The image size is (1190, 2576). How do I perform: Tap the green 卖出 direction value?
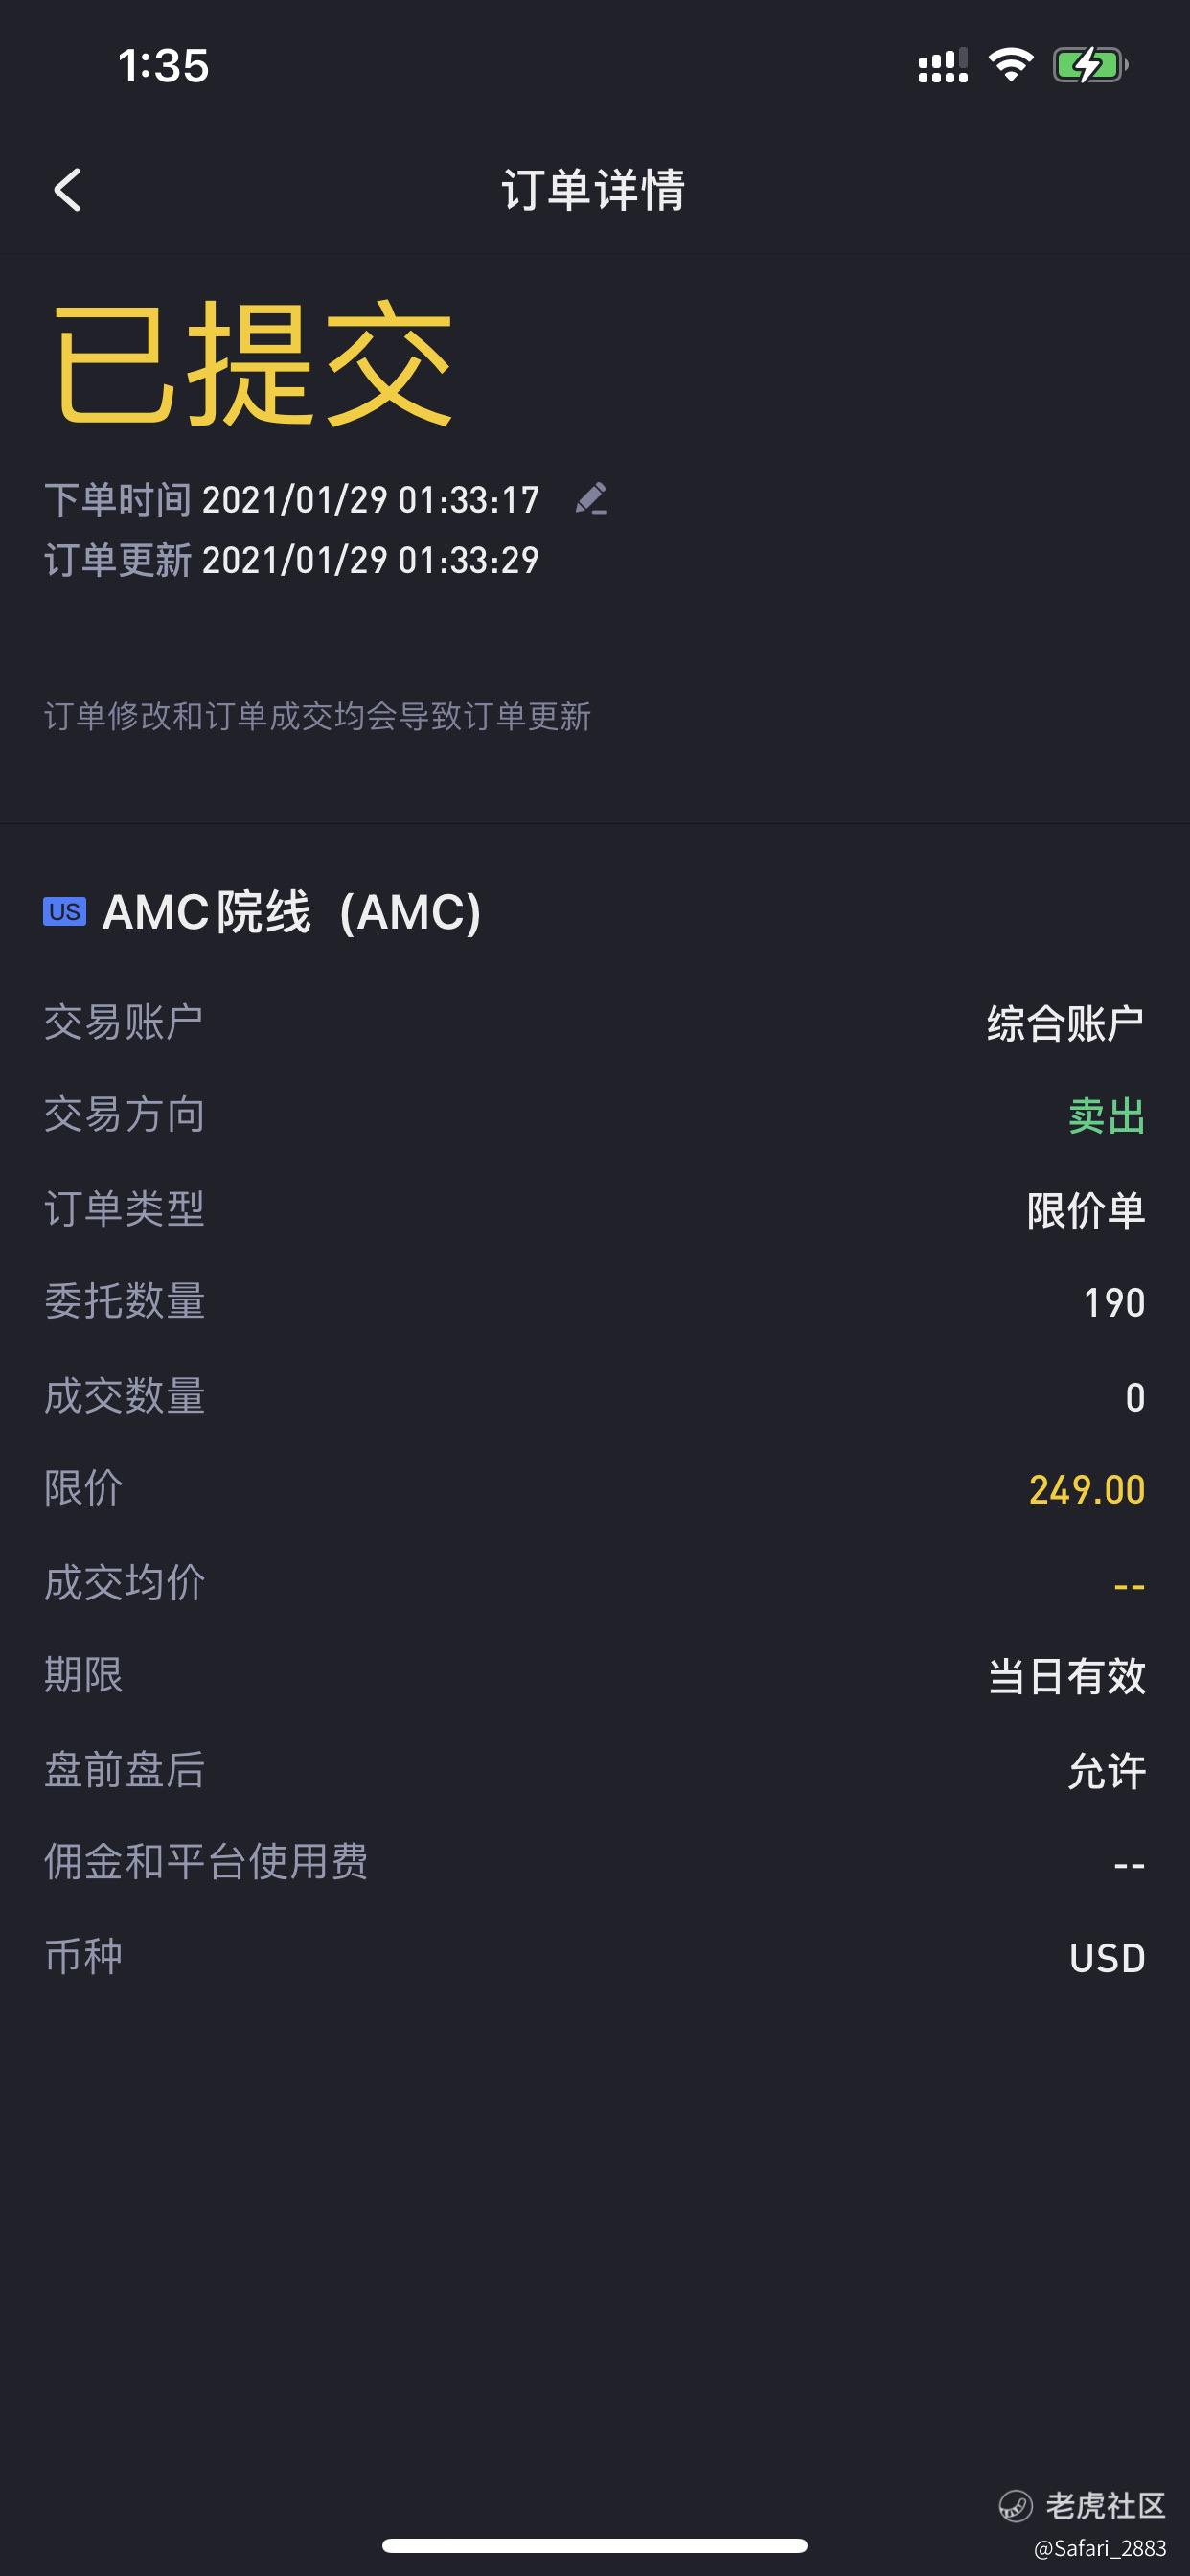(1107, 1116)
